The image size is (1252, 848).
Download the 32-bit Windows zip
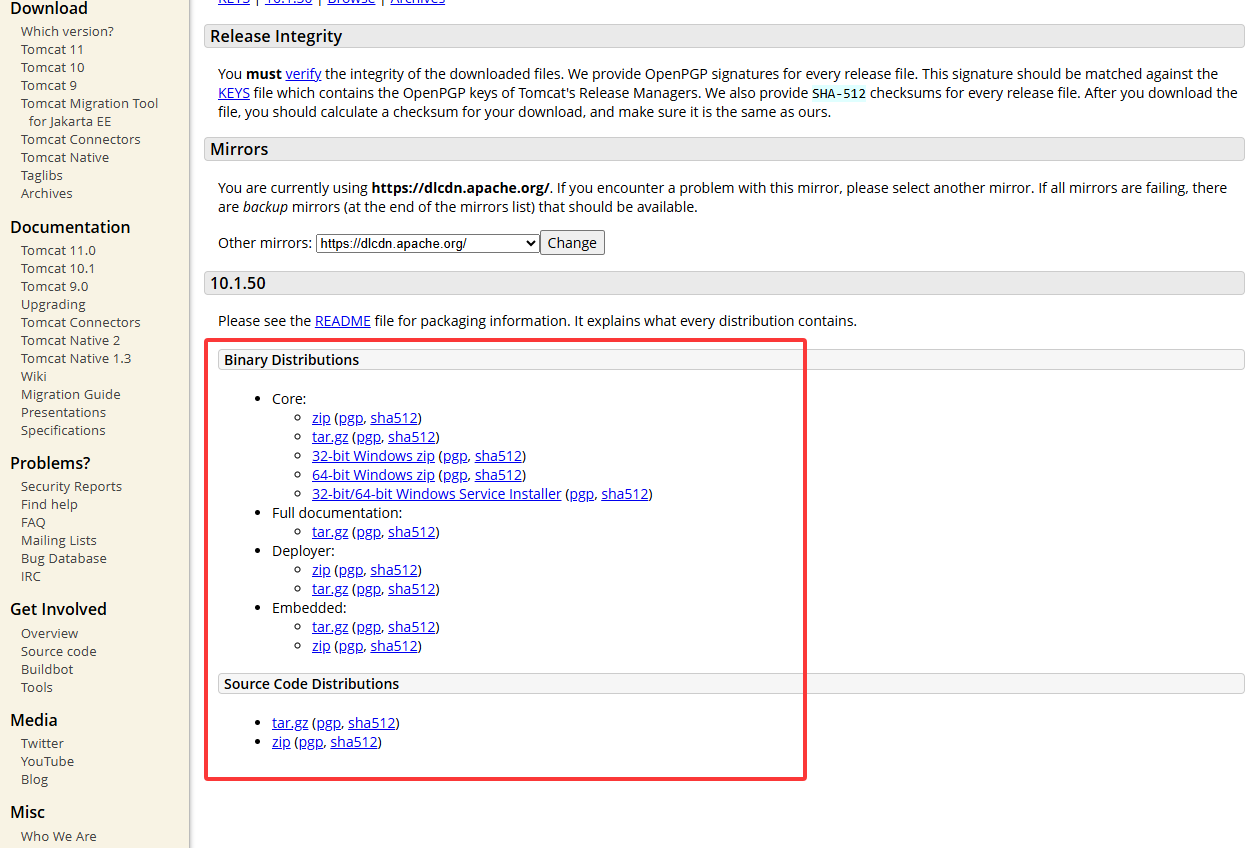pos(373,456)
